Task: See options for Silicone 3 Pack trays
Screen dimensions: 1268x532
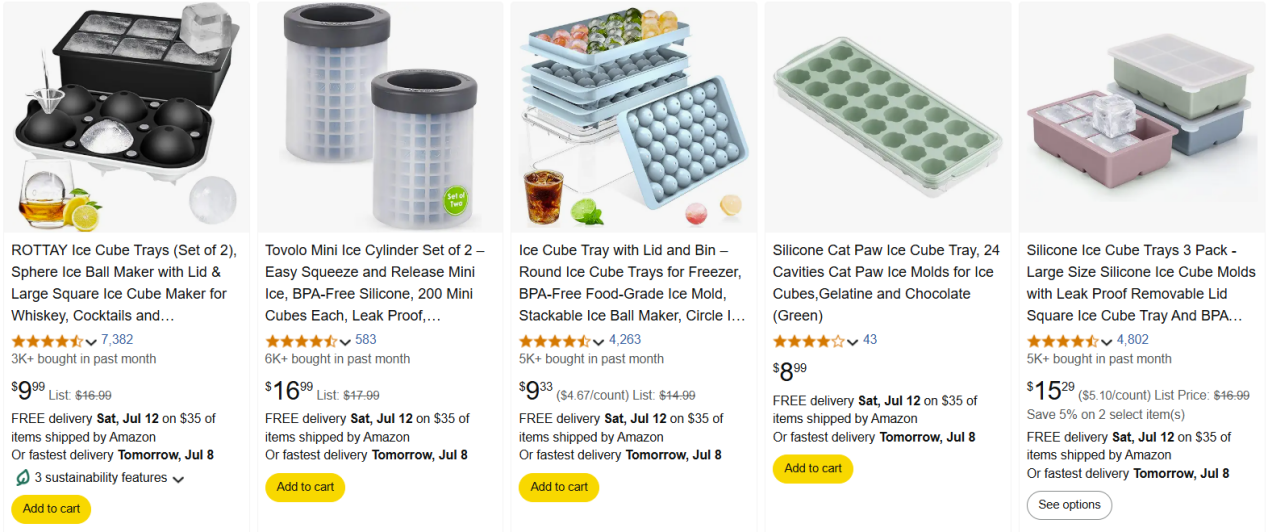Action: tap(1069, 505)
